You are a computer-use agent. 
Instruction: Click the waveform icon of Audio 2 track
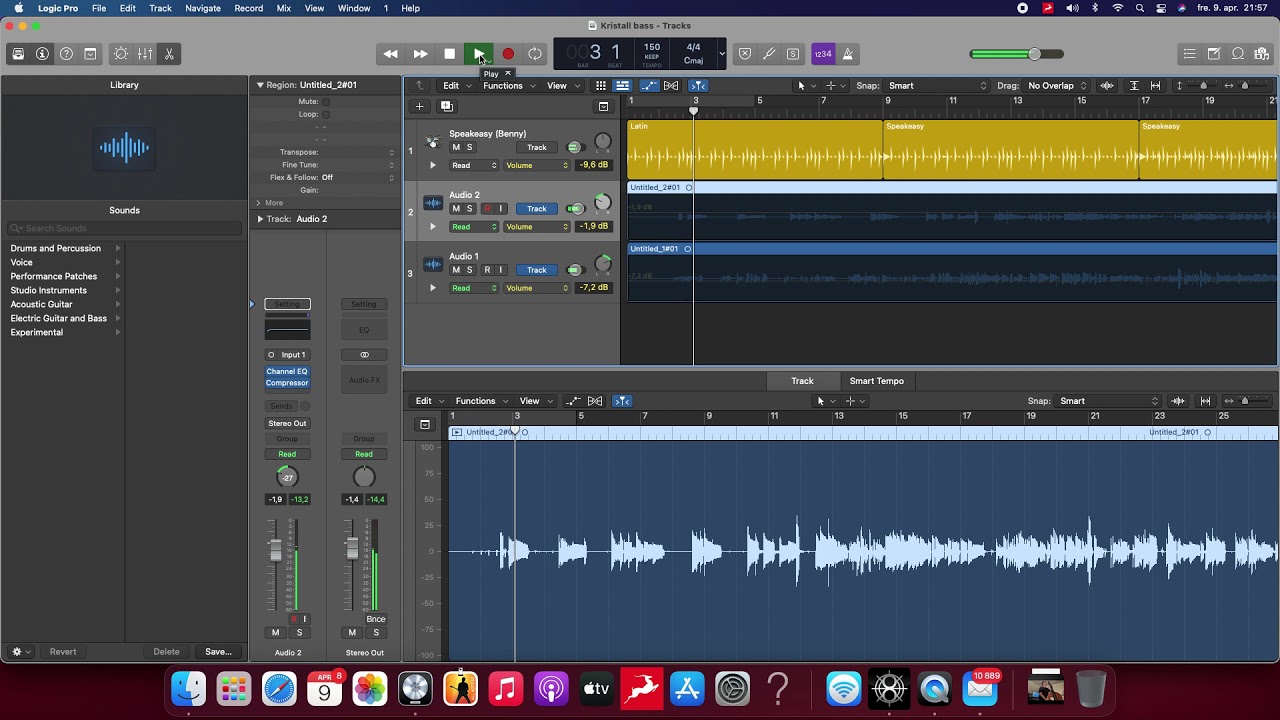432,203
